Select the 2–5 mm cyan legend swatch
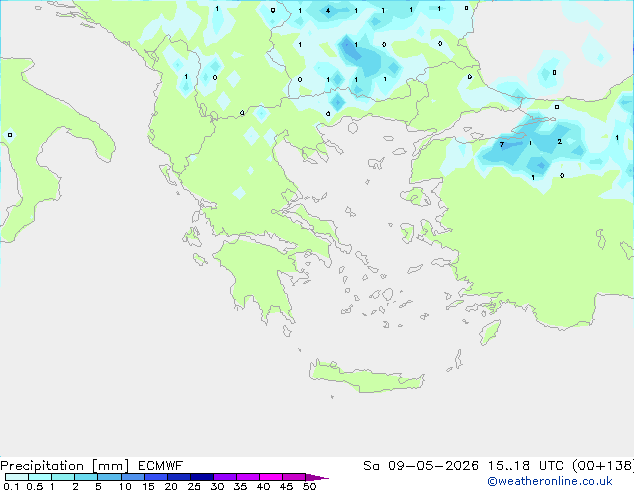The width and height of the screenshot is (634, 490). click(x=86, y=477)
